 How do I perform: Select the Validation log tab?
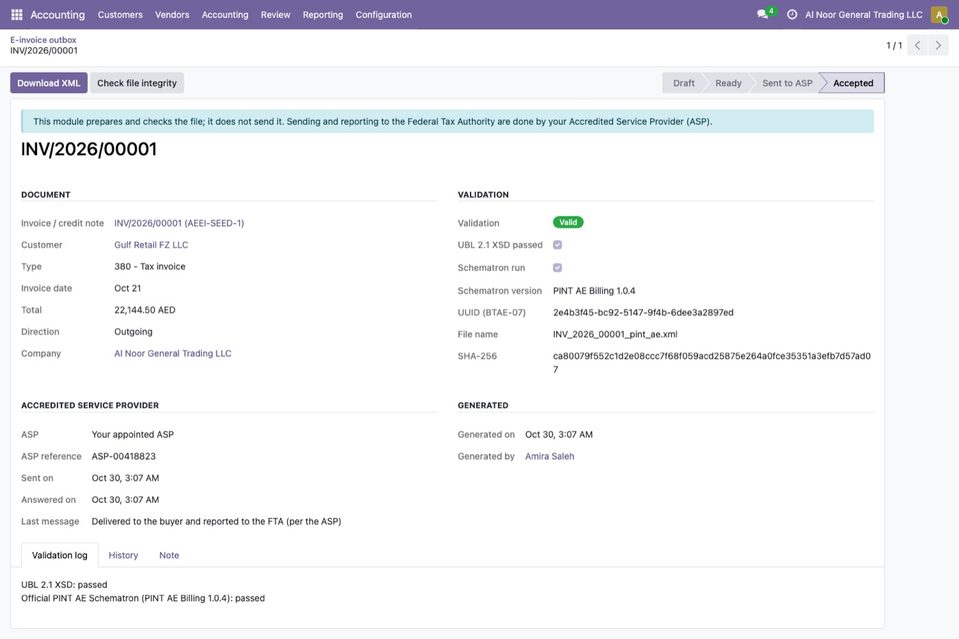pyautogui.click(x=59, y=555)
